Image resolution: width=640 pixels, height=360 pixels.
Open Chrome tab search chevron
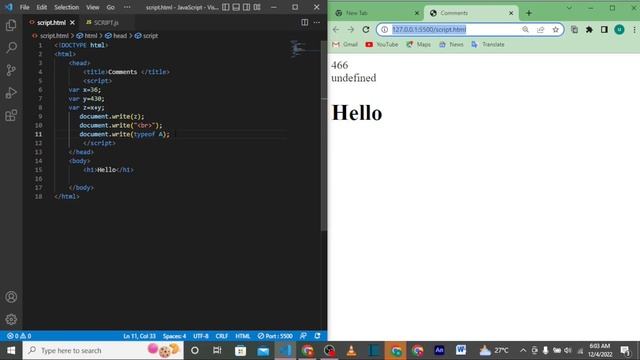(569, 8)
